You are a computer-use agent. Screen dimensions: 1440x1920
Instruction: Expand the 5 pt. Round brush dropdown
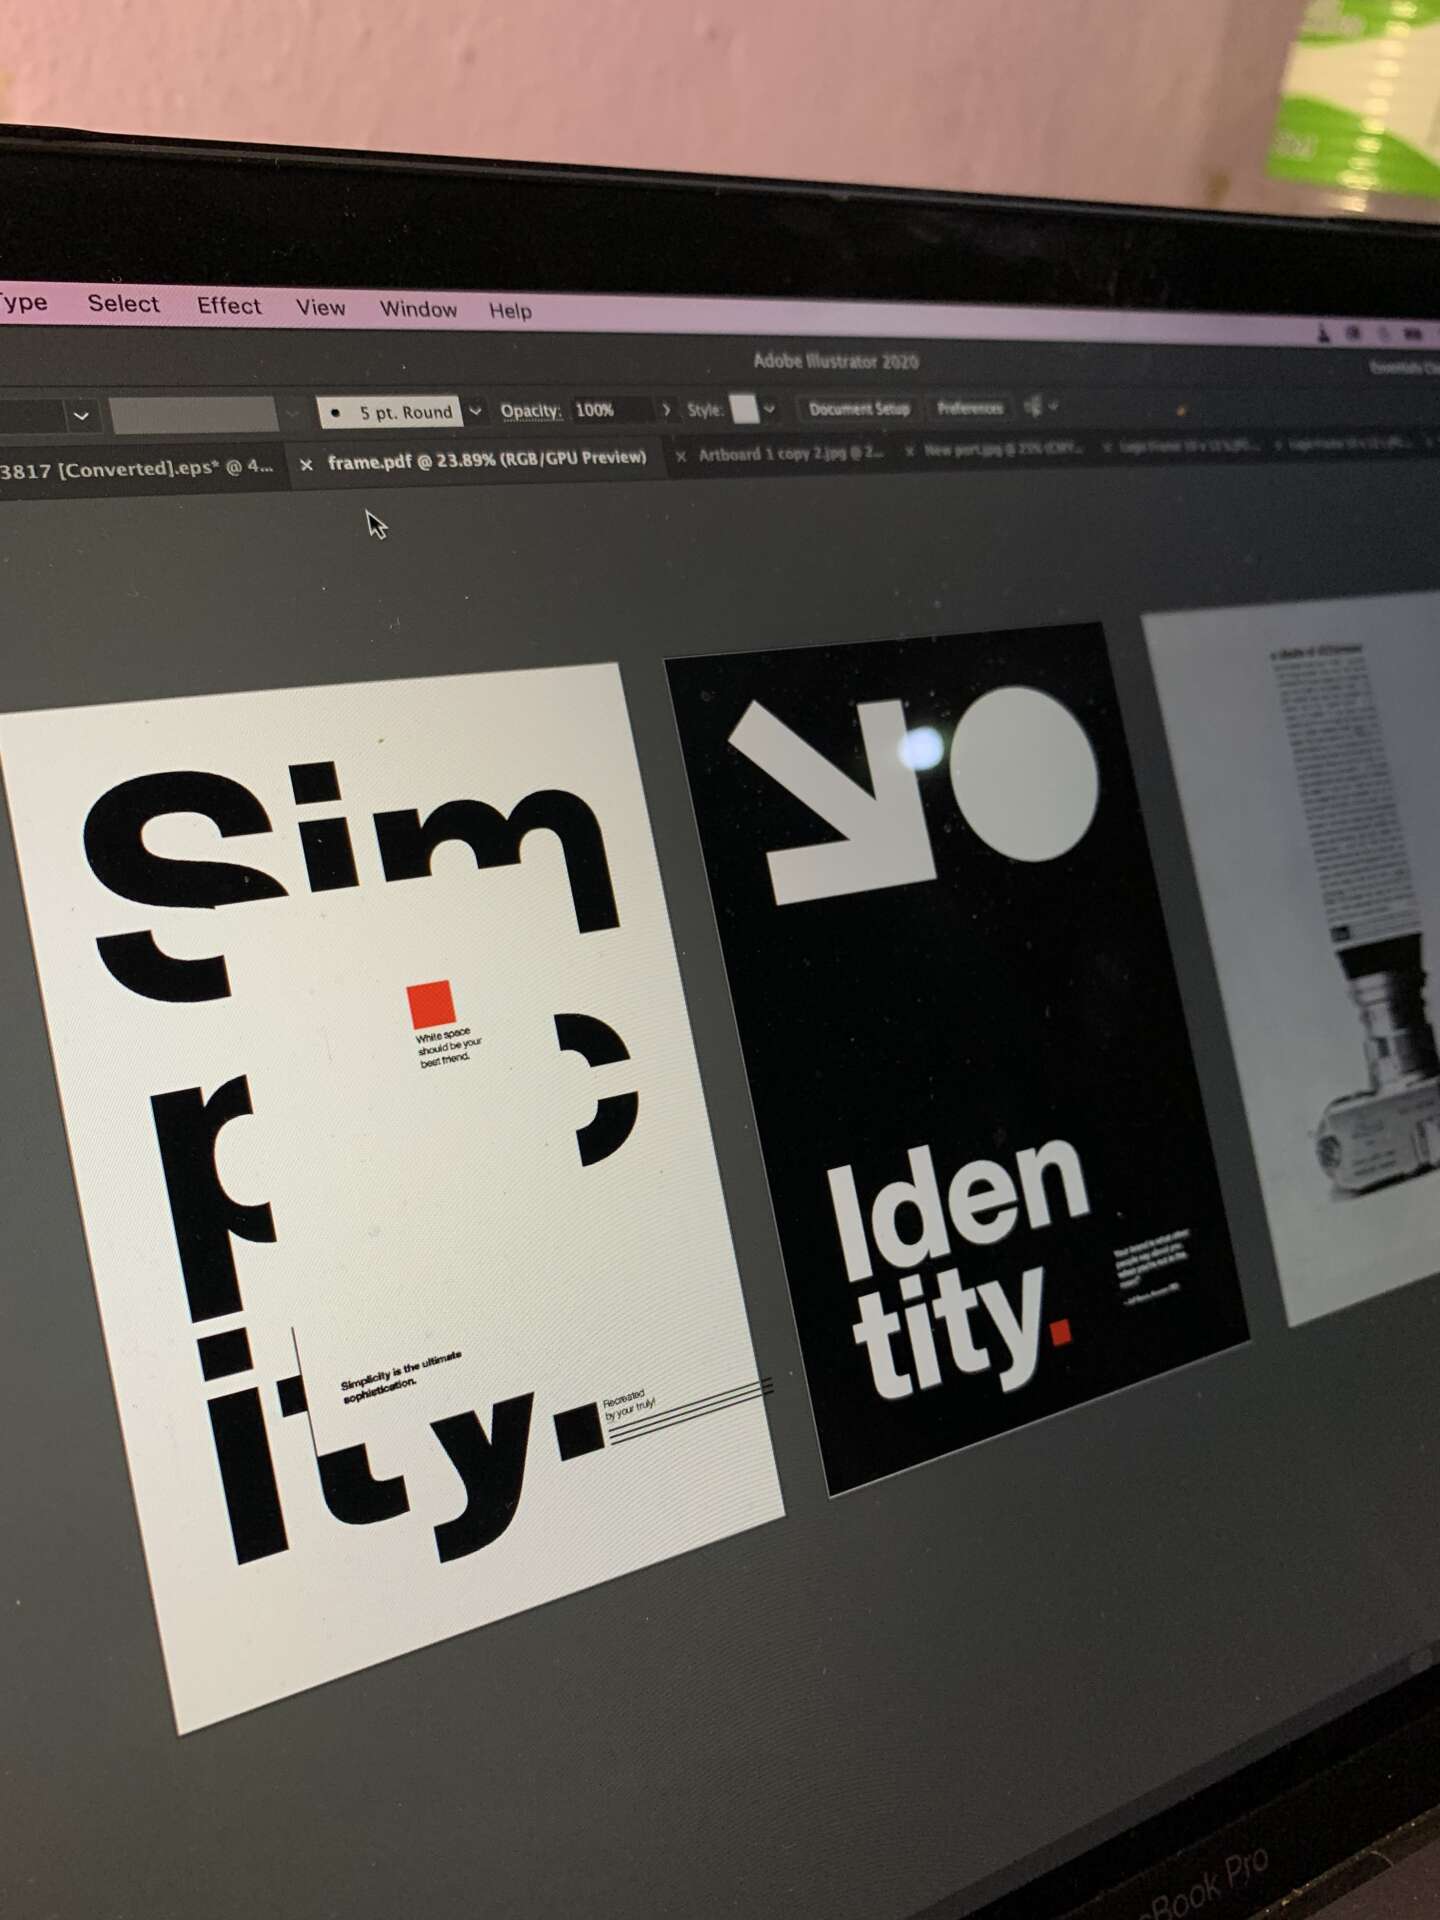[476, 411]
